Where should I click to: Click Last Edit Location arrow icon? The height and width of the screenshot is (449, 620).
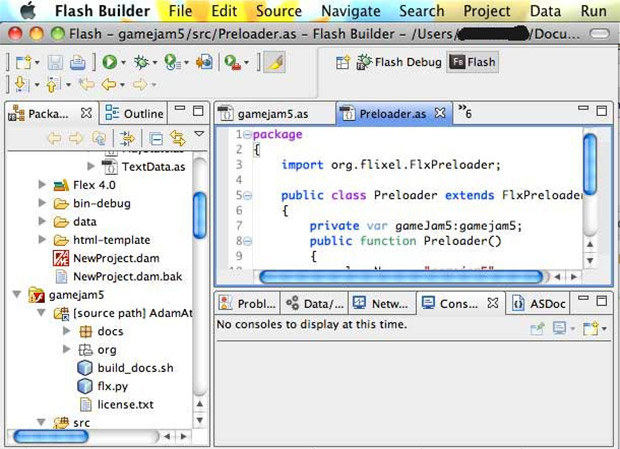[x=87, y=84]
